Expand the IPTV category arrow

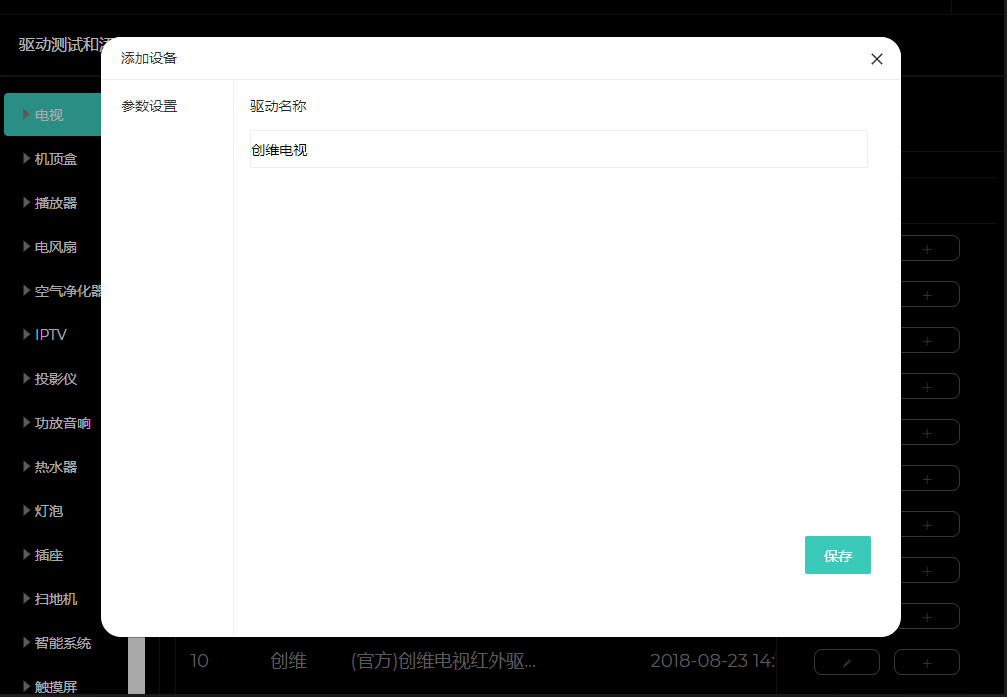click(26, 335)
